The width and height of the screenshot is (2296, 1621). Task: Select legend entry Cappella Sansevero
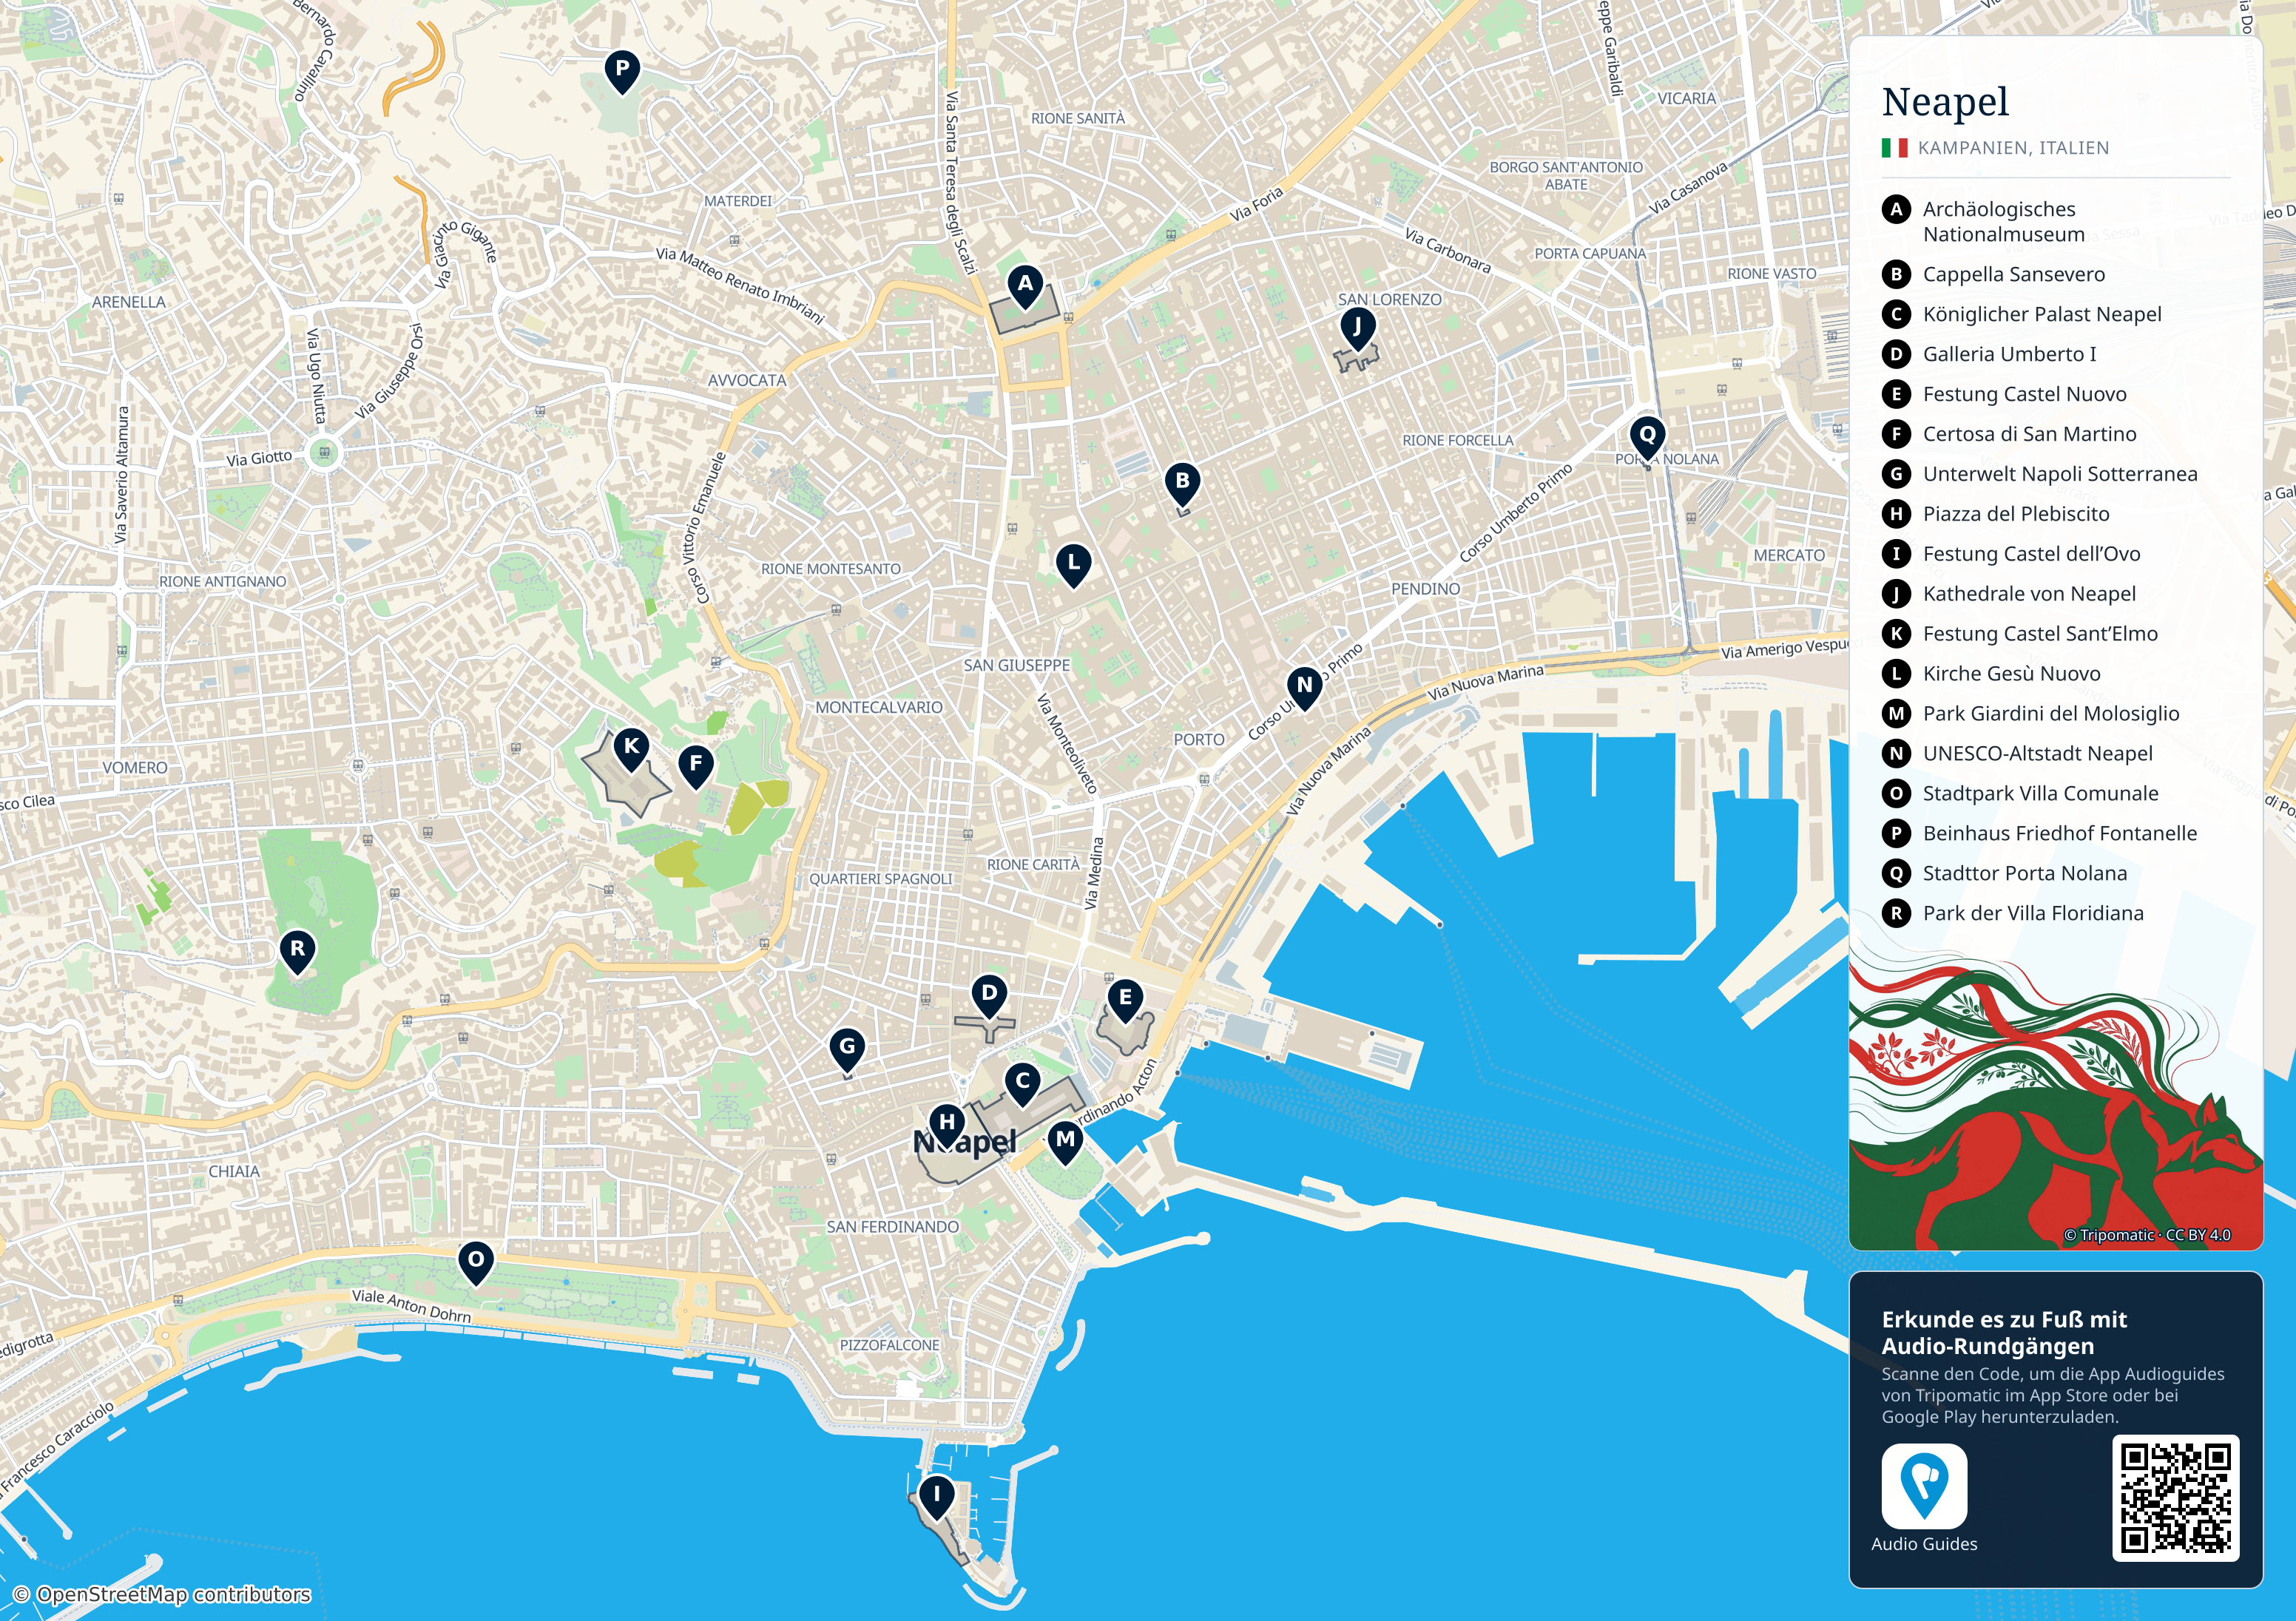click(x=2014, y=274)
